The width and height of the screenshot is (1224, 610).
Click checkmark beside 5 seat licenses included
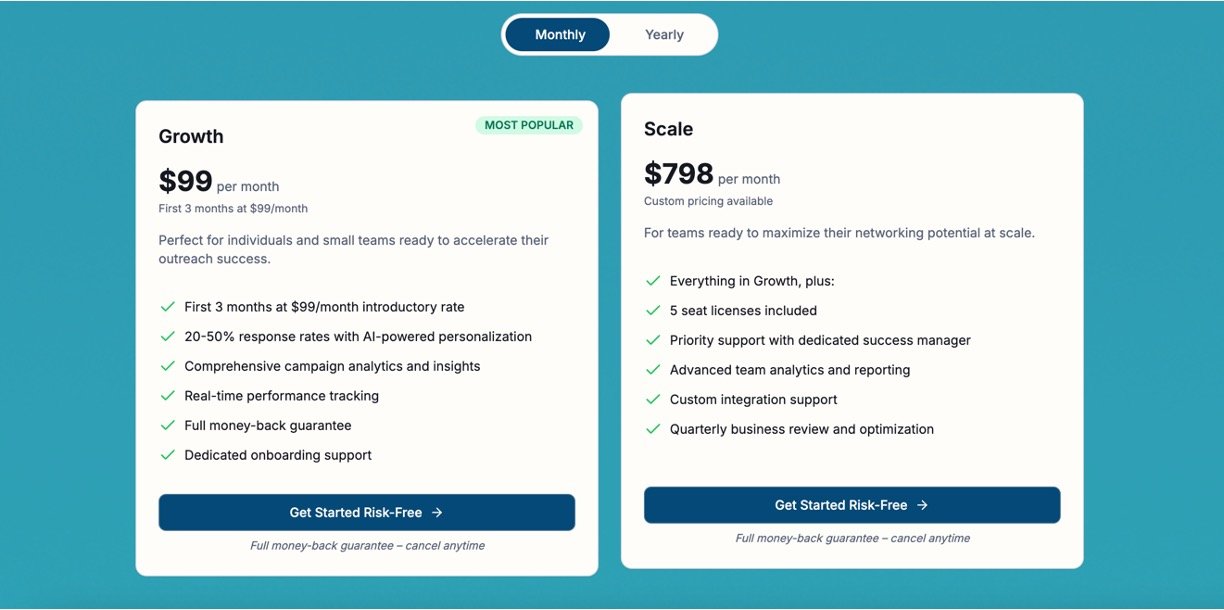(x=653, y=311)
